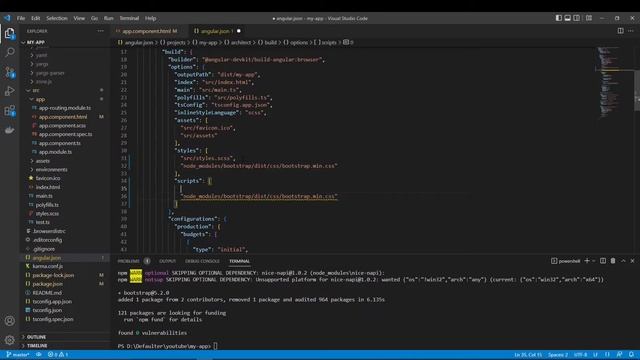The image size is (640, 360).
Task: Click unsaved dot on angular.json tab
Action: [x=239, y=31]
